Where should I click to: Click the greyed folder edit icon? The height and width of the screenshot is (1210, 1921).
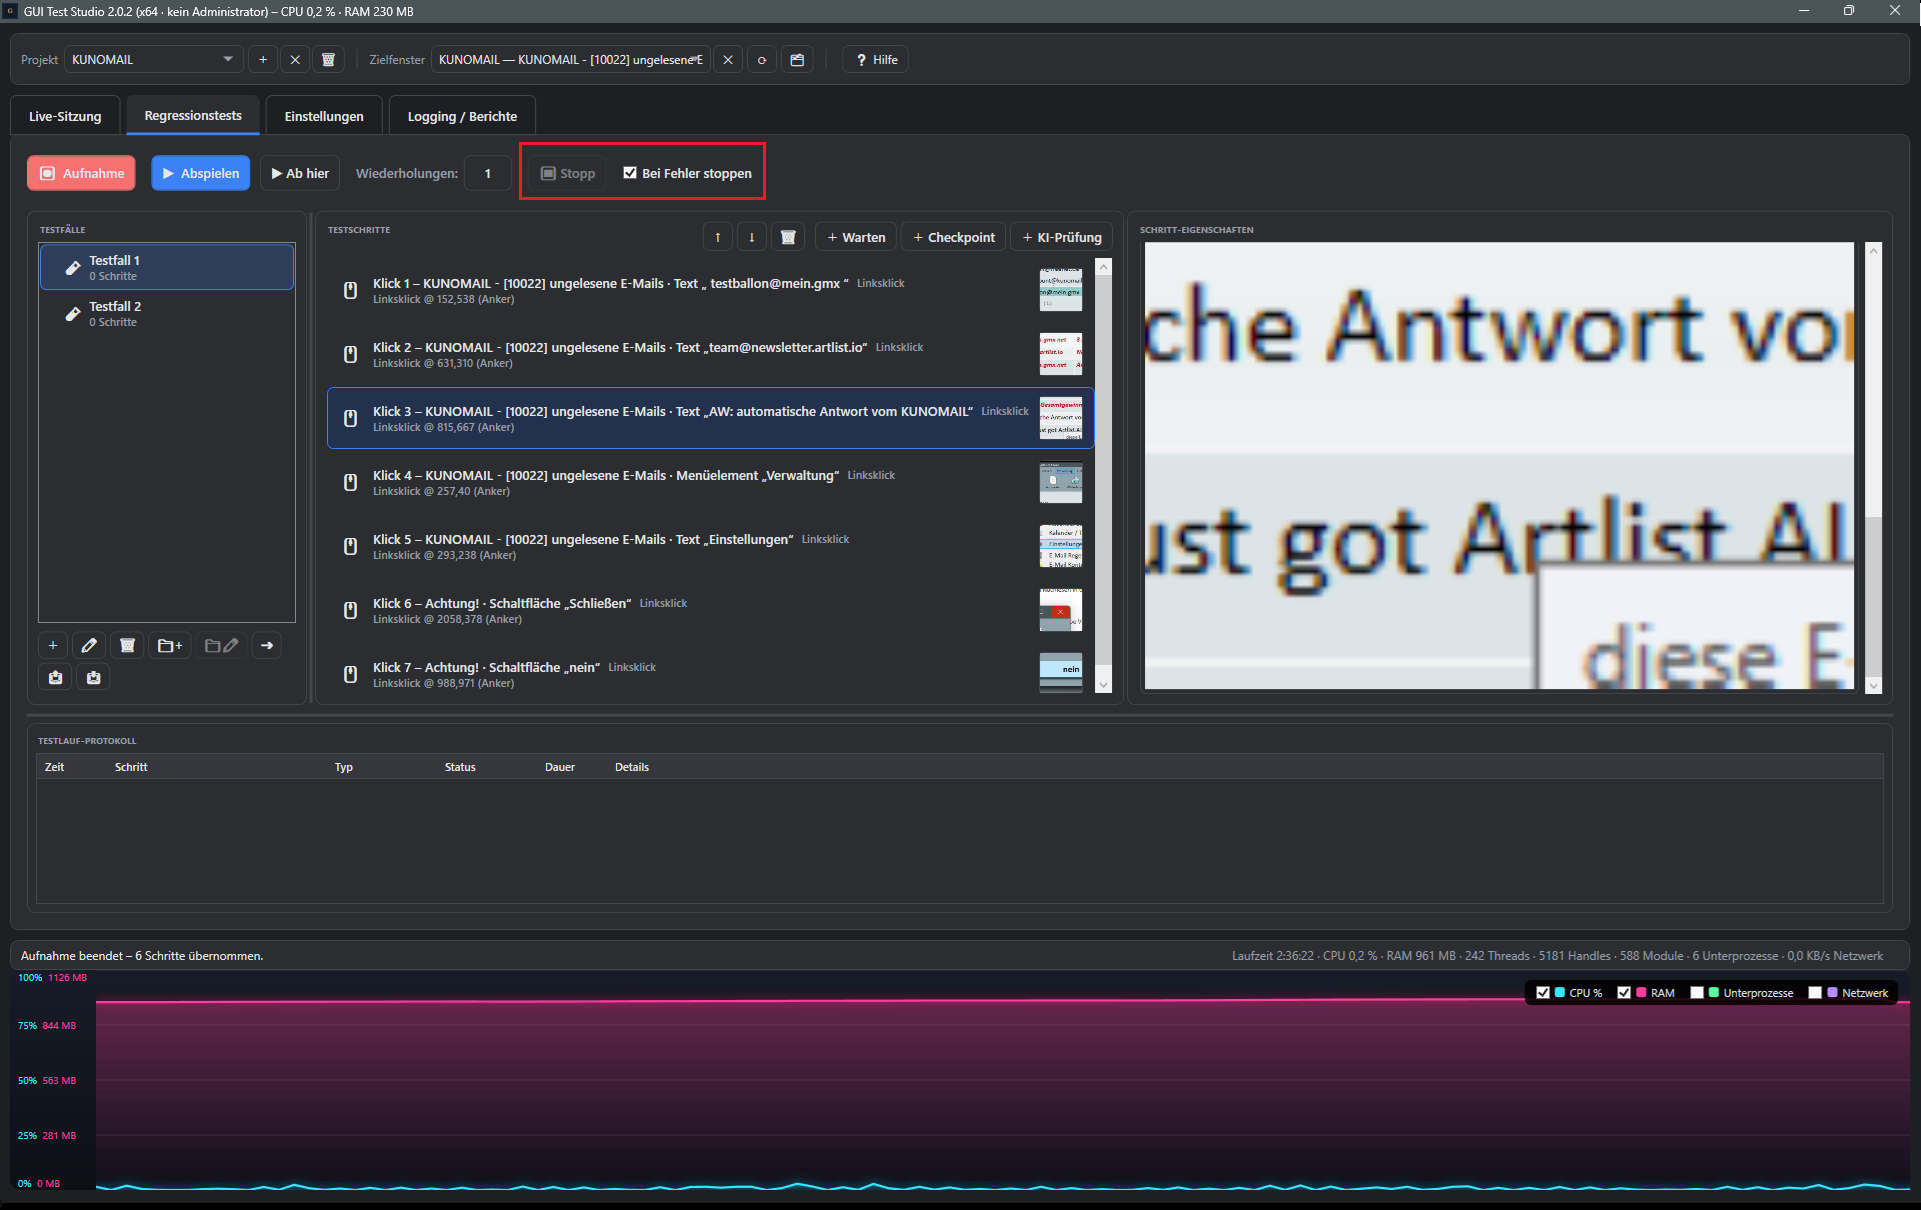pyautogui.click(x=221, y=645)
